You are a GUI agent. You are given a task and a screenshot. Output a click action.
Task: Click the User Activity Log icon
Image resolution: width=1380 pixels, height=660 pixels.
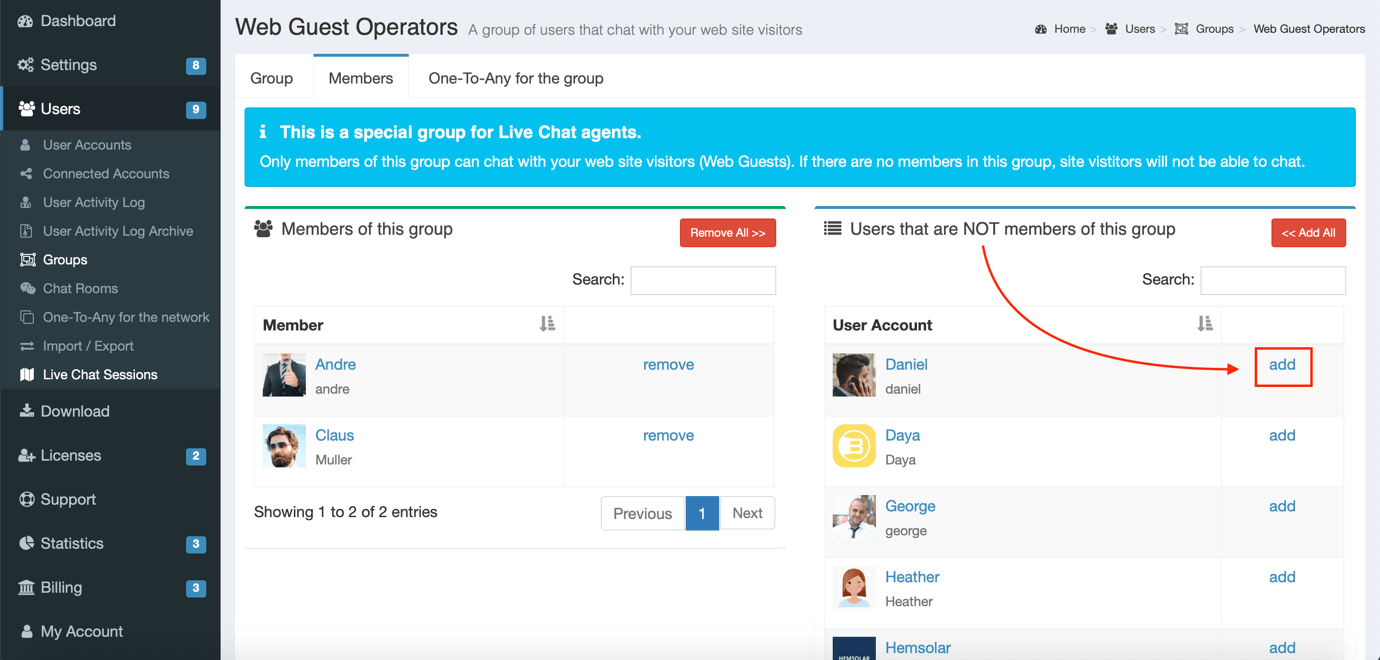tap(26, 202)
